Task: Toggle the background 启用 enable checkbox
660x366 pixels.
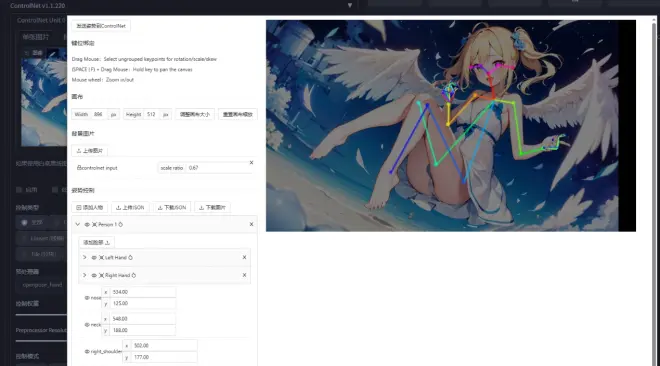Action: 19,190
